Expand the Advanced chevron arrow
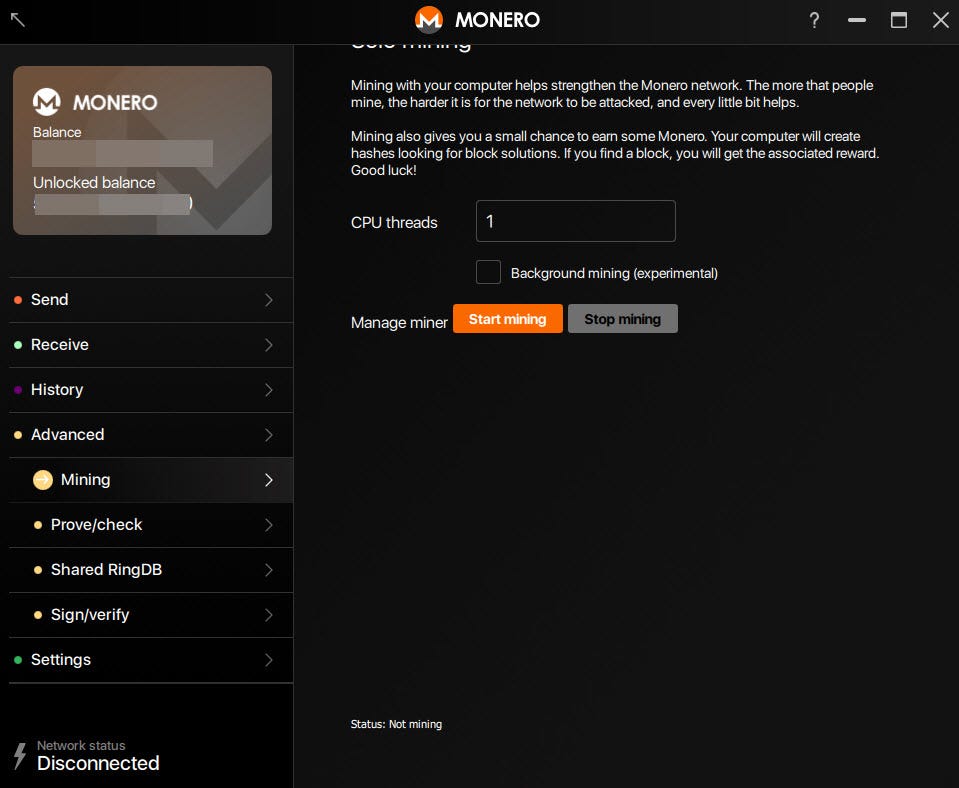The width and height of the screenshot is (959, 788). (268, 435)
